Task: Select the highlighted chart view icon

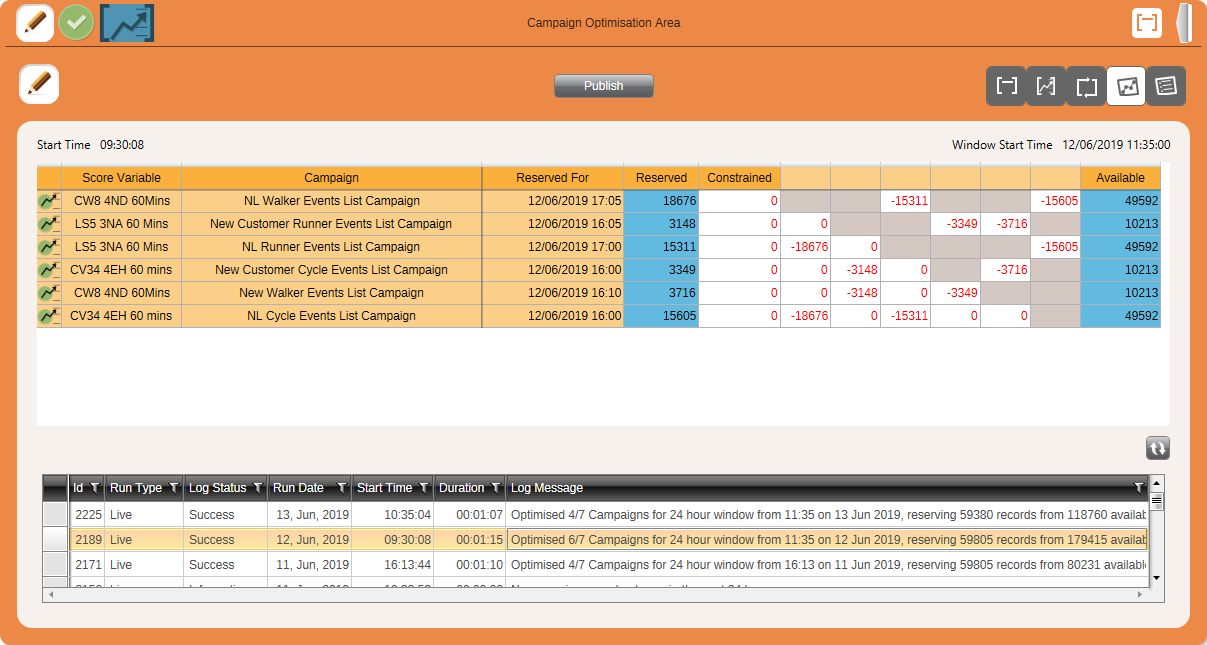Action: coord(1126,86)
